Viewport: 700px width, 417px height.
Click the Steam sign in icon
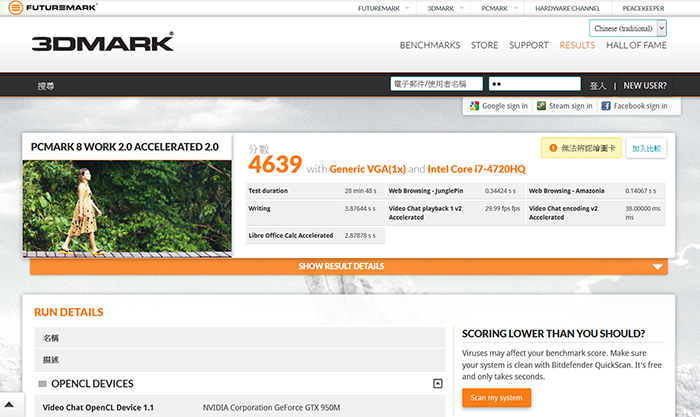click(x=541, y=106)
